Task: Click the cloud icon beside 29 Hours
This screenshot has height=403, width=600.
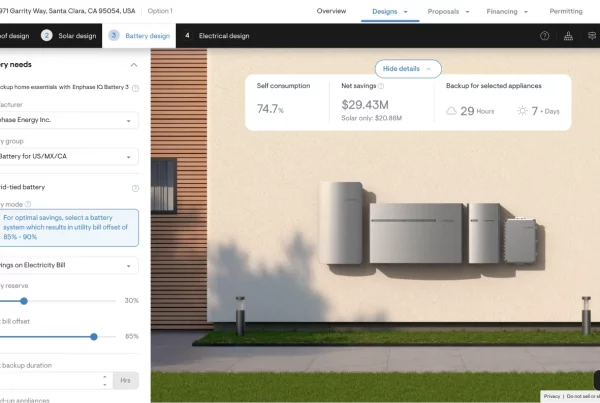Action: (x=453, y=110)
